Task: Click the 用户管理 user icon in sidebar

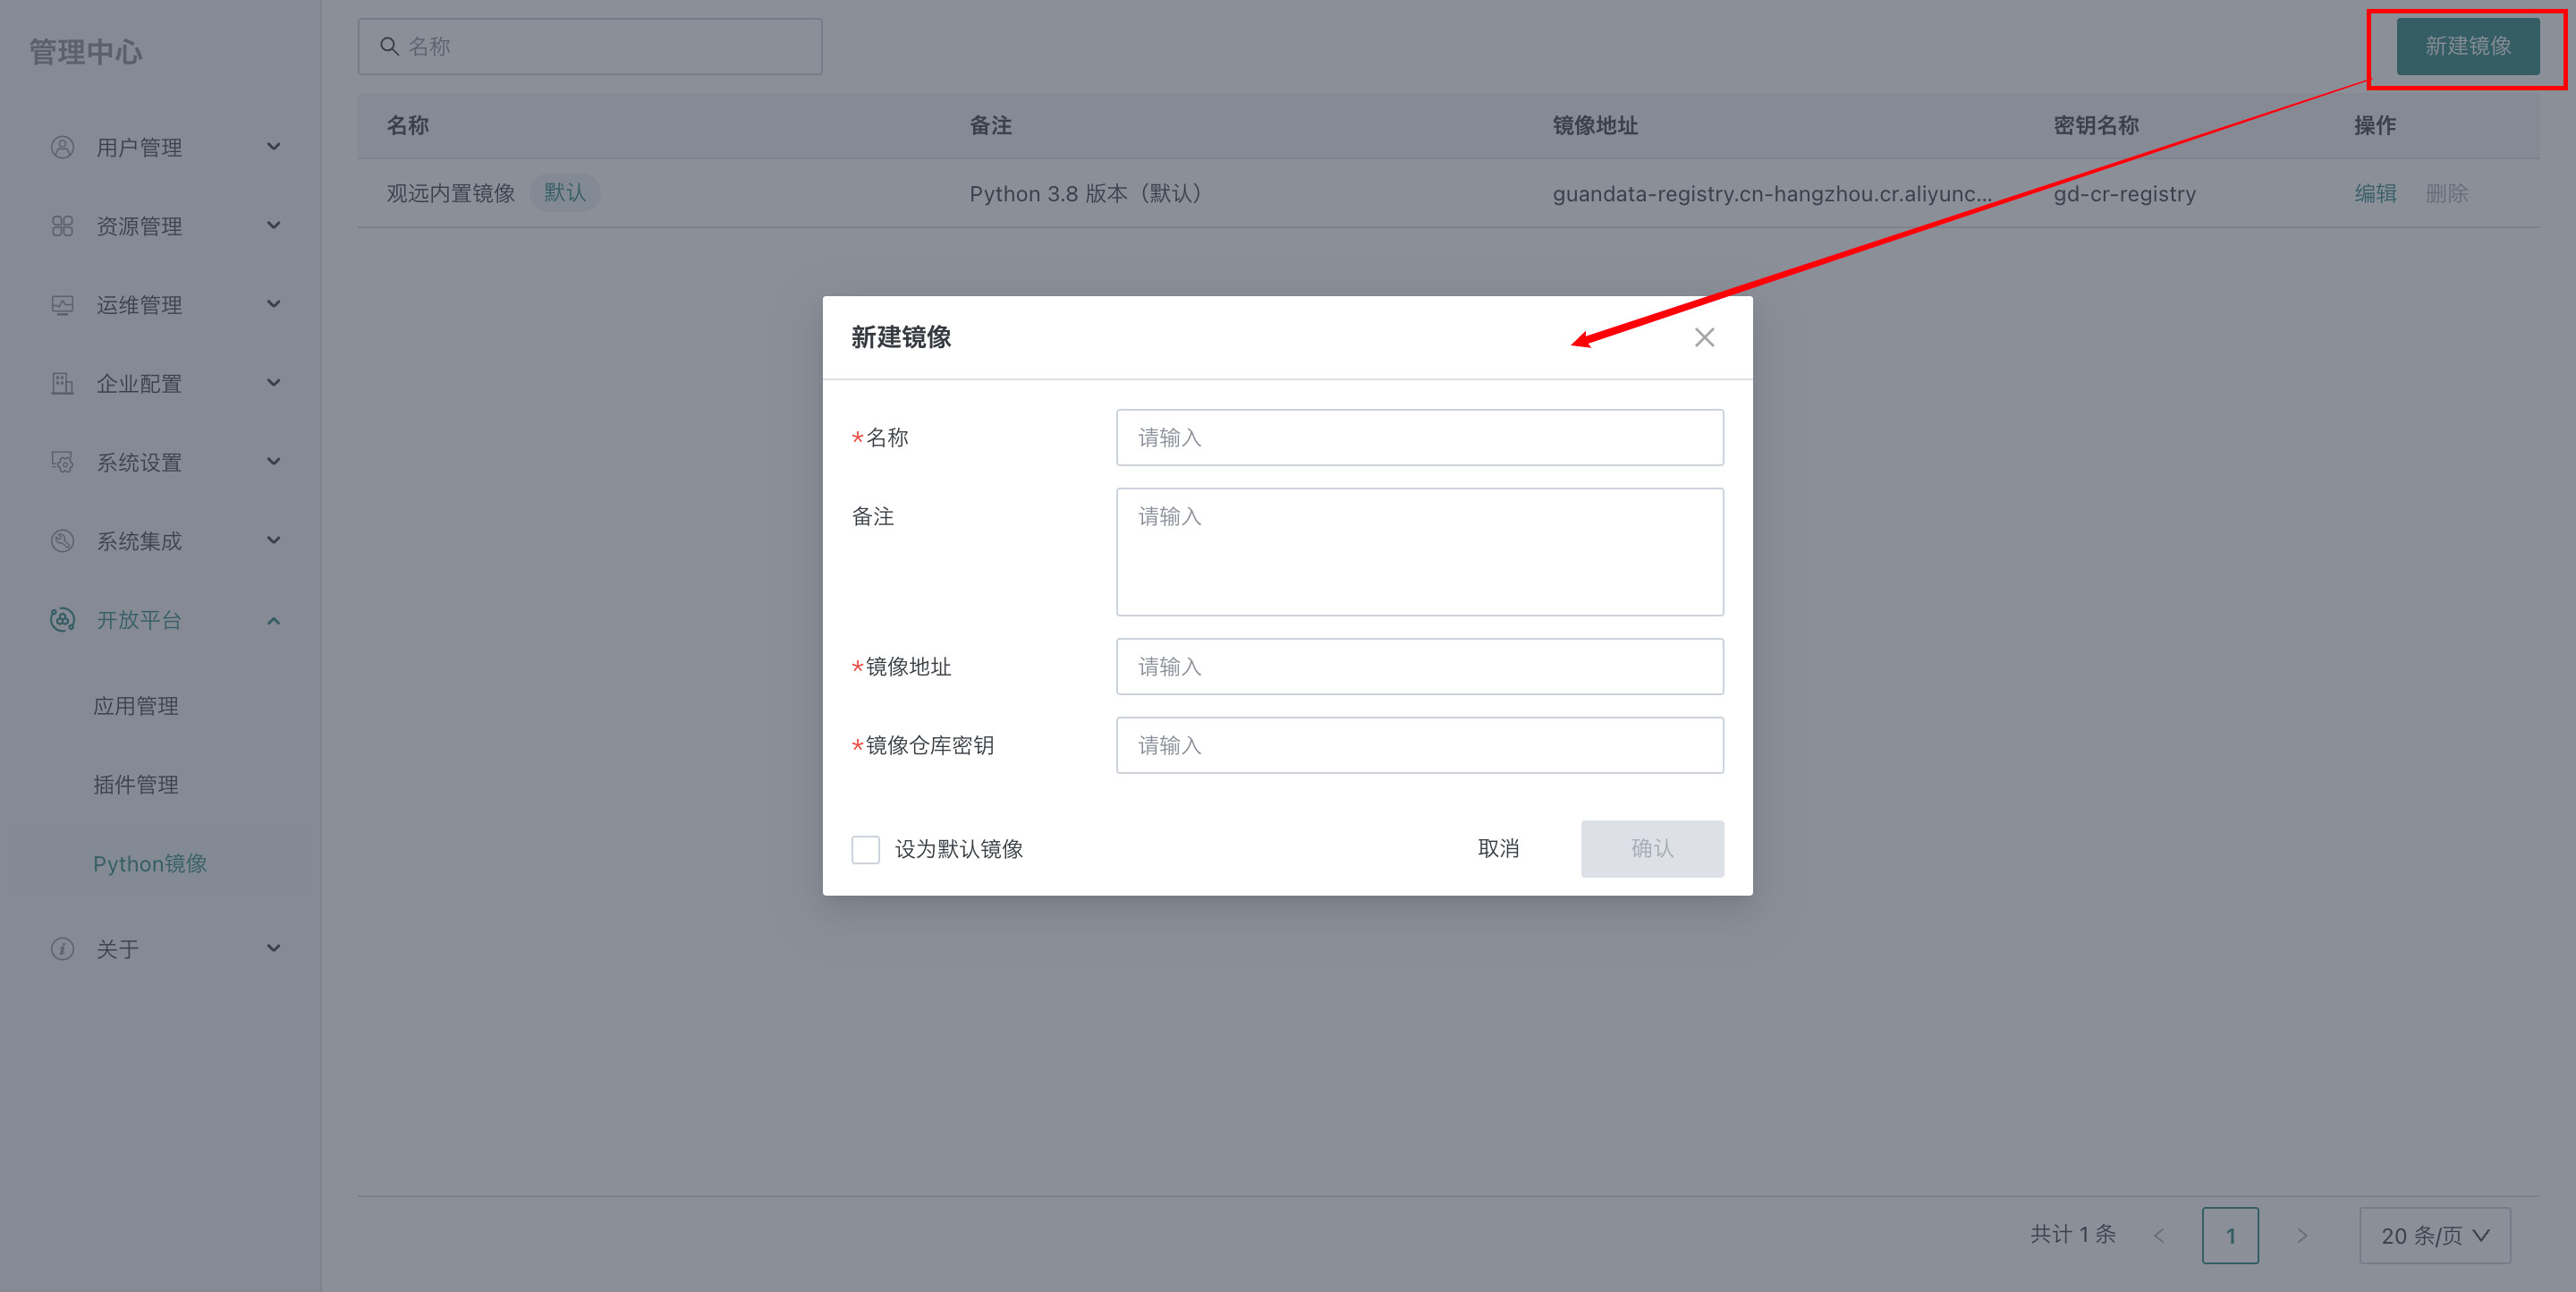Action: [x=62, y=148]
